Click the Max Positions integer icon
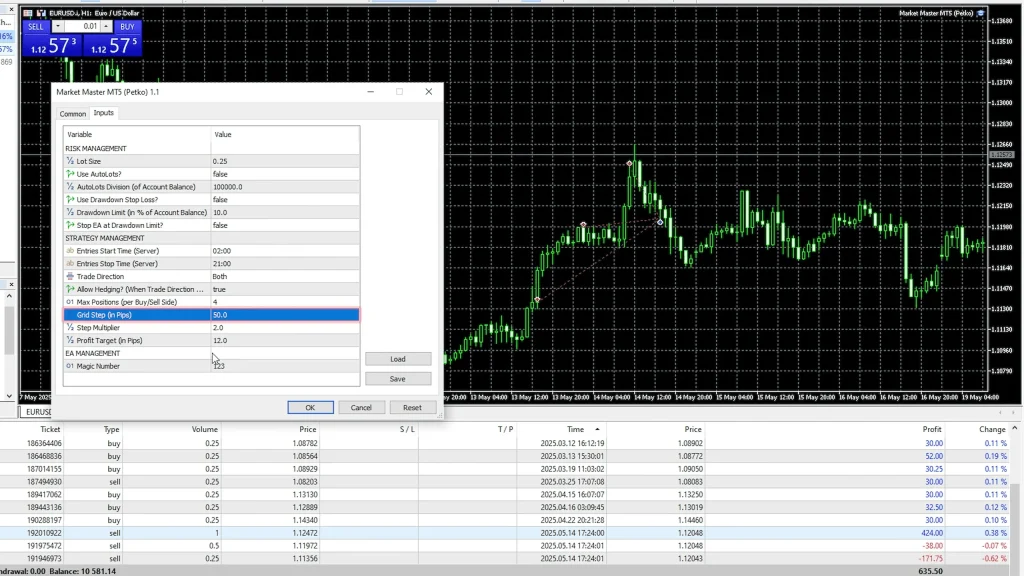This screenshot has height=576, width=1024. coord(70,302)
